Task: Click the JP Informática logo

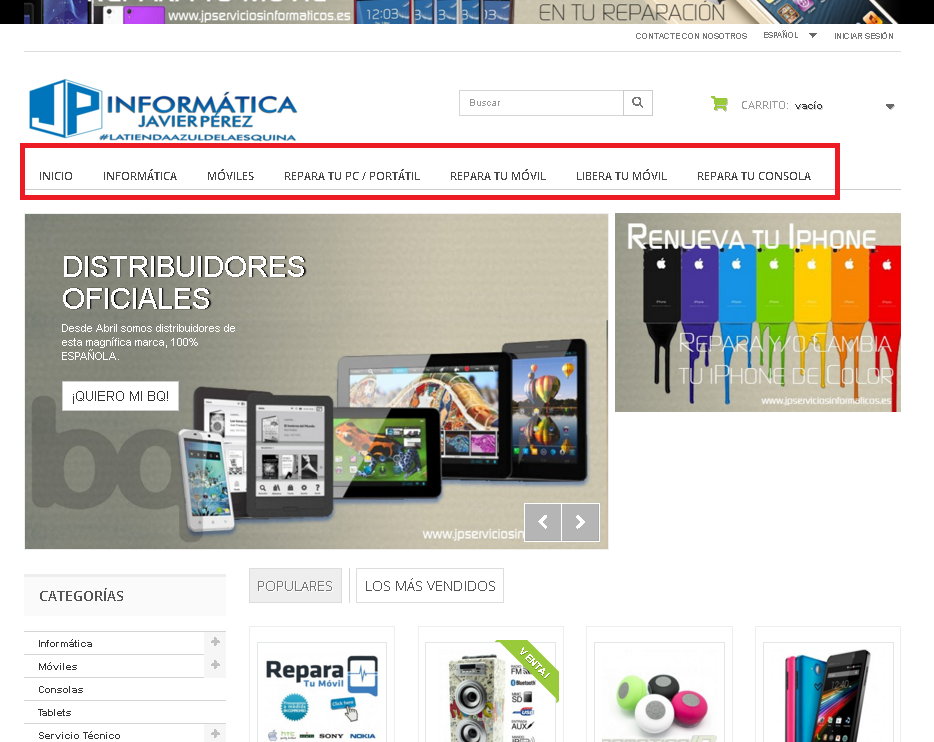Action: point(163,110)
